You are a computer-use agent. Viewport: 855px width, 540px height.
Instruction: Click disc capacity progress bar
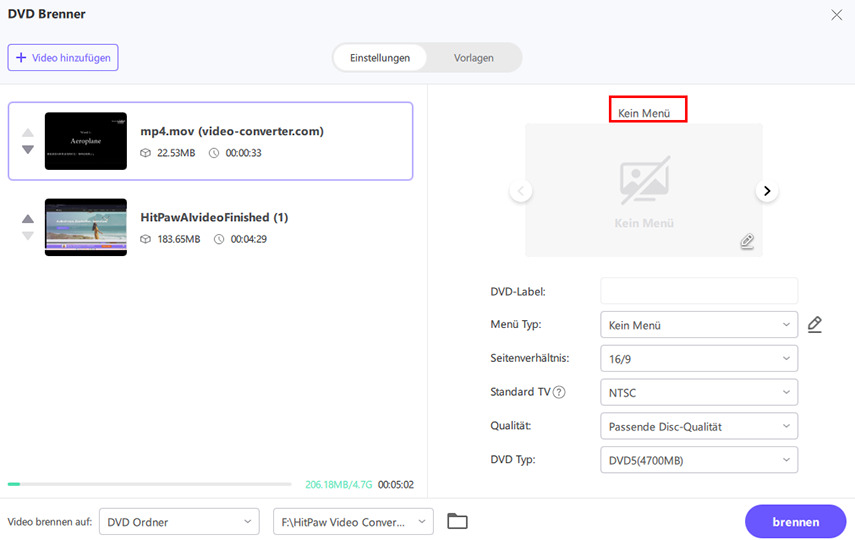tap(149, 484)
